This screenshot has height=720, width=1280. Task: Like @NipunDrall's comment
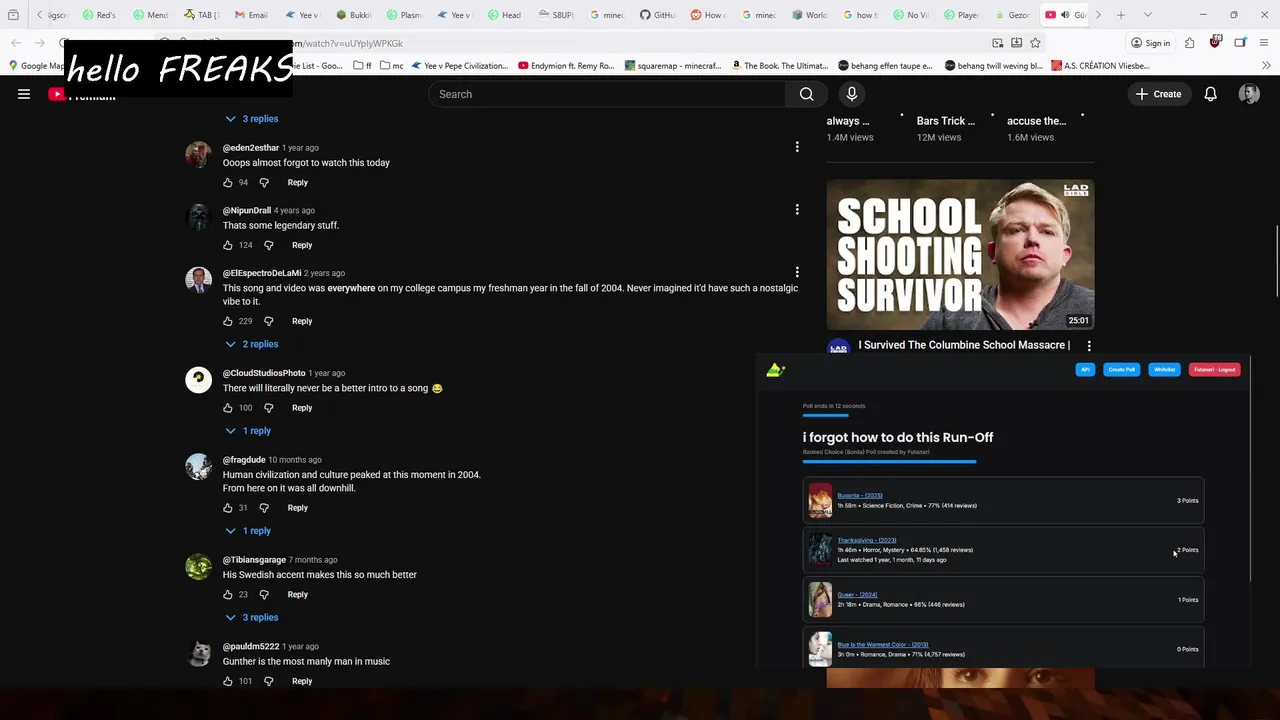[228, 245]
